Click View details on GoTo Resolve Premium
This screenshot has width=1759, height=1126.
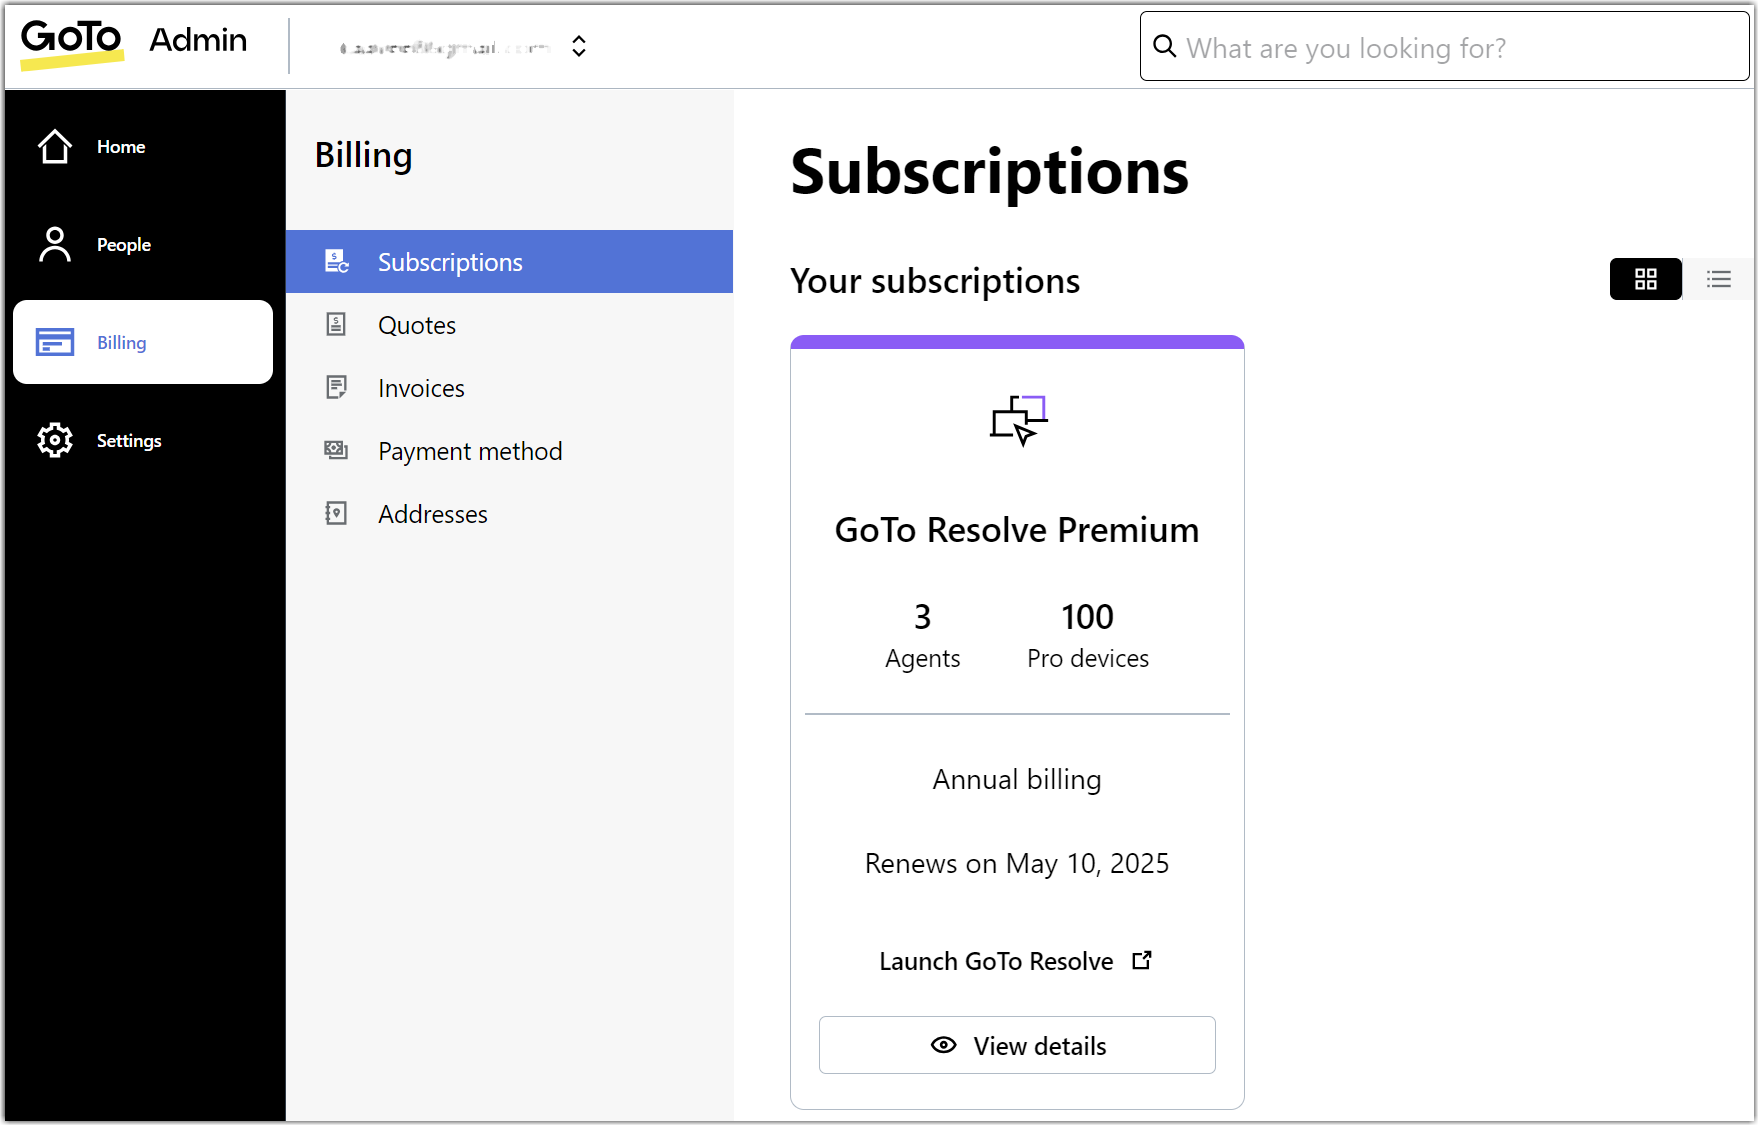tap(1017, 1045)
